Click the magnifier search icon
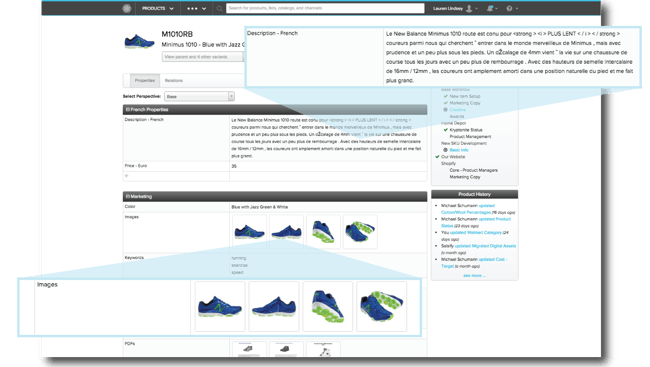650x367 pixels. 219,8
